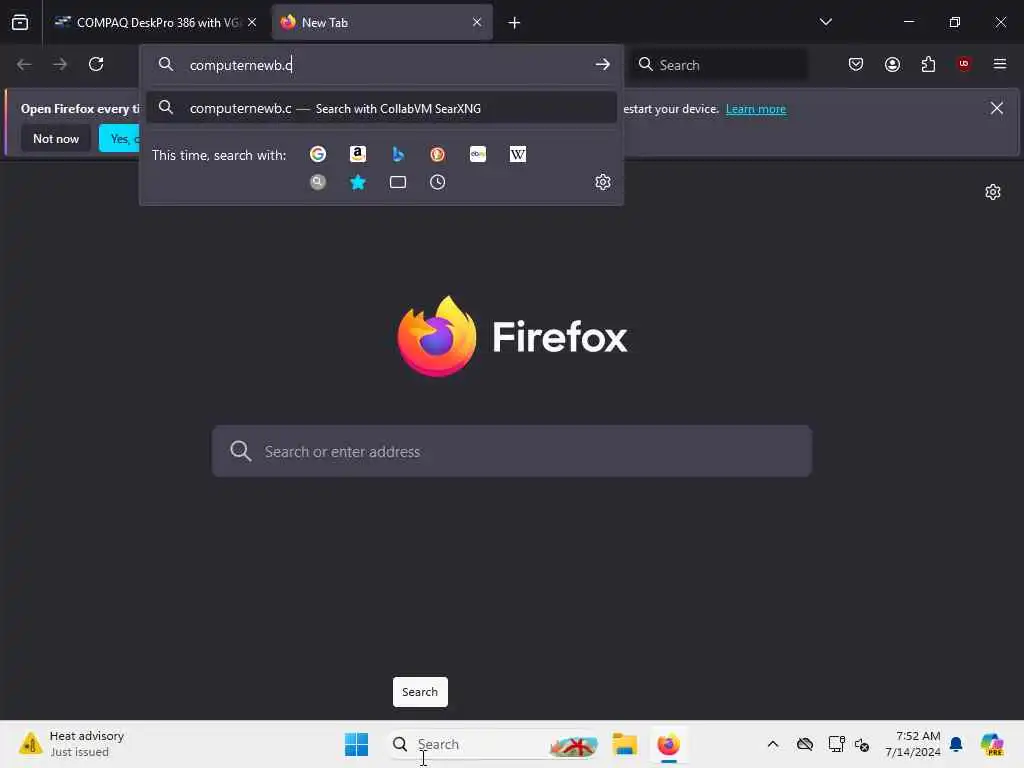Launch Copilot preview from the taskbar
1024x768 pixels.
[x=992, y=744]
